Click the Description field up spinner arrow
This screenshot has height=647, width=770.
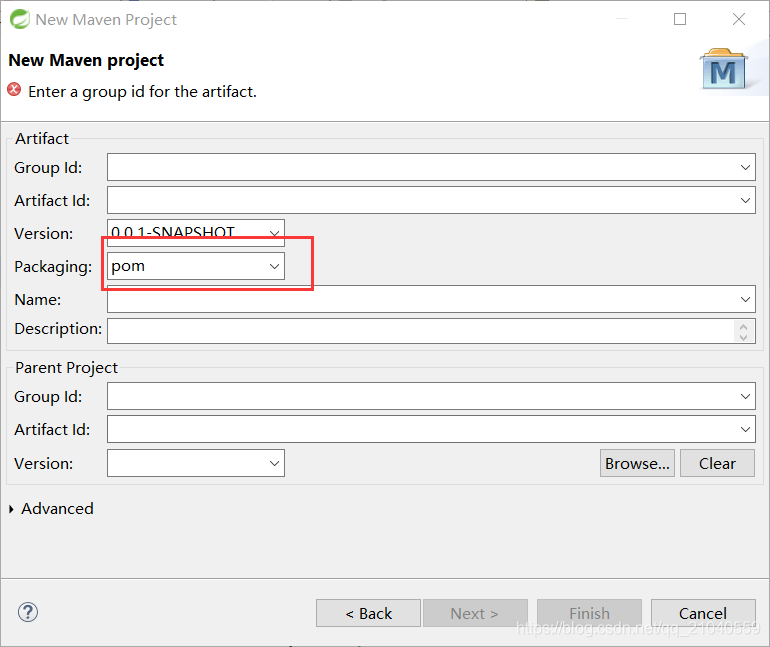click(743, 326)
